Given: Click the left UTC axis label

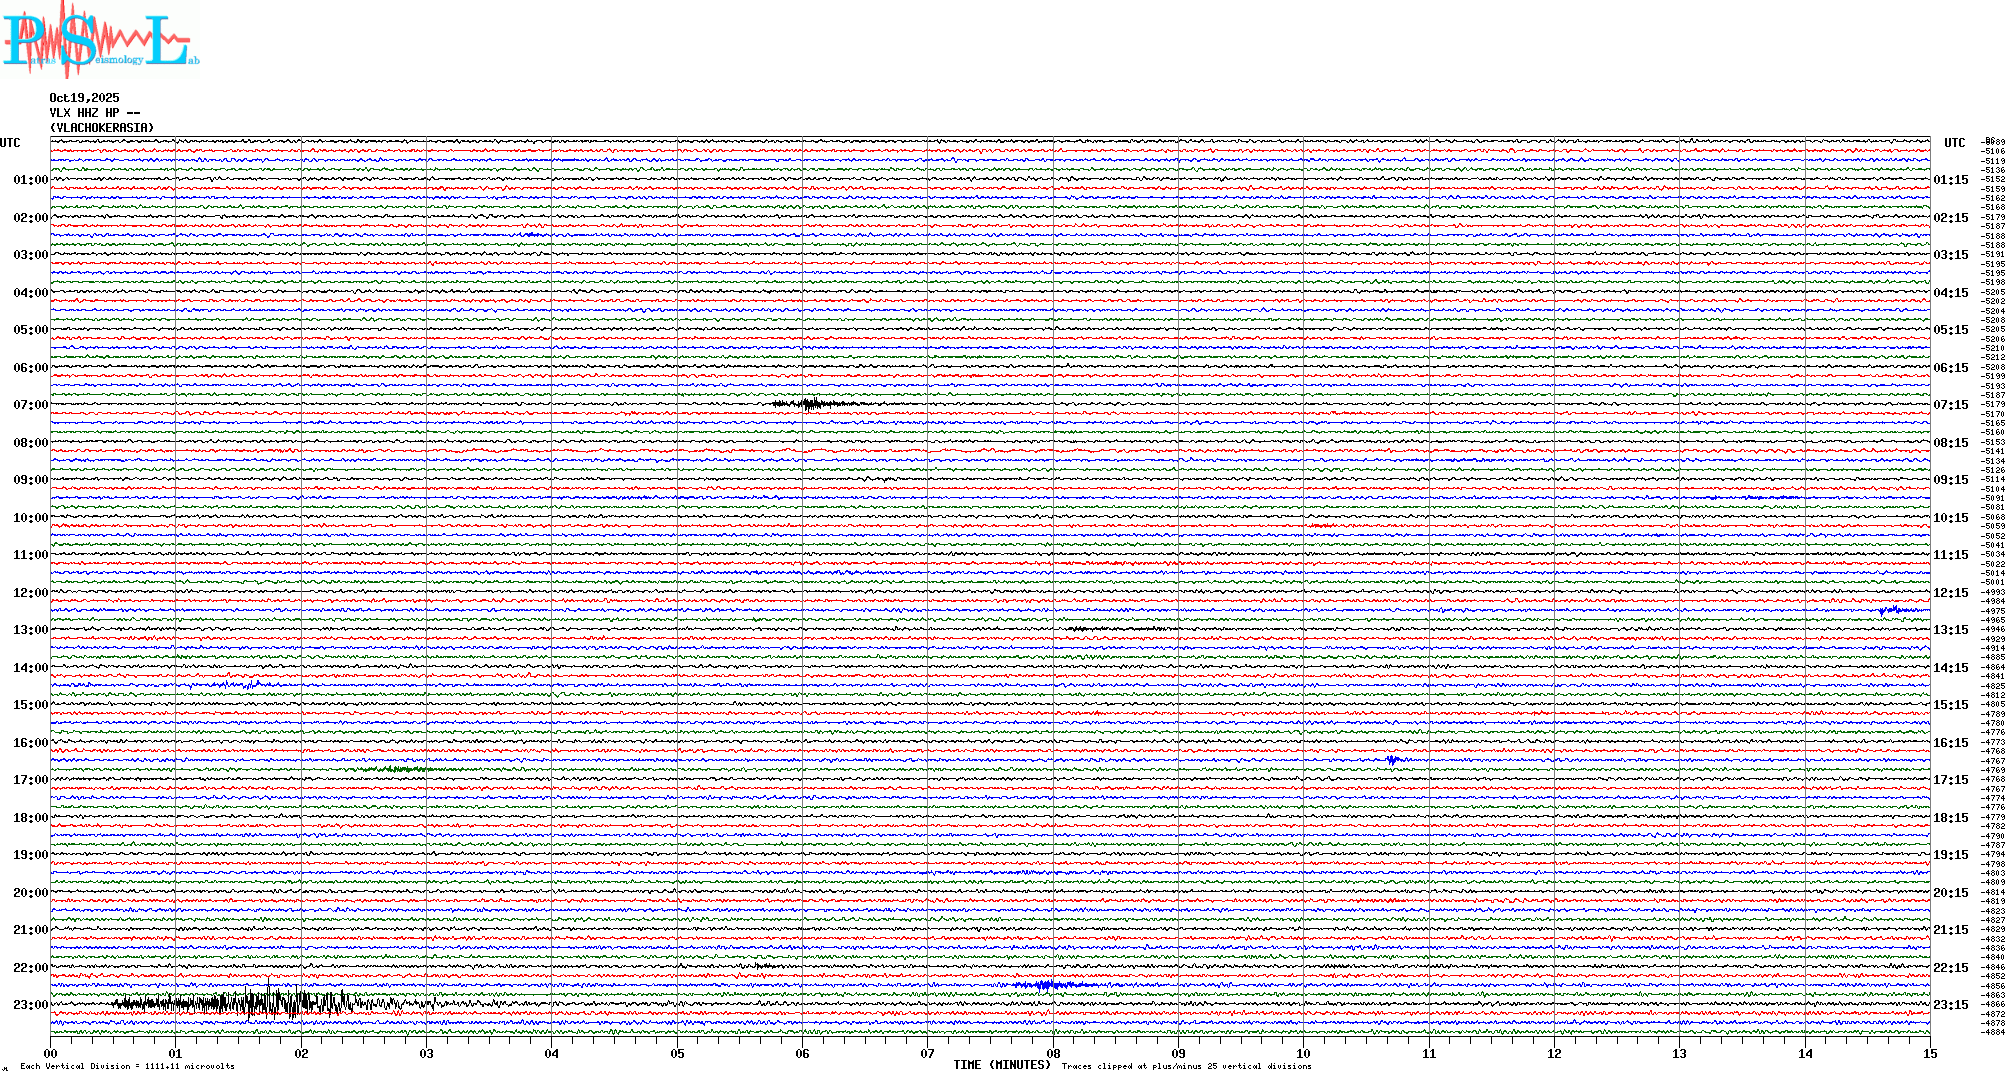Looking at the screenshot, I should click(10, 143).
